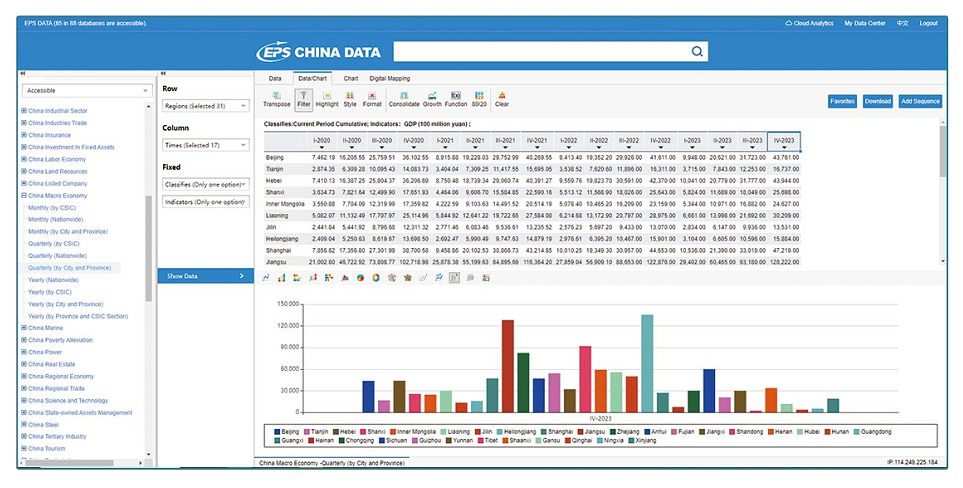This screenshot has width=963, height=488.
Task: Switch to the Data tab
Action: tap(275, 78)
